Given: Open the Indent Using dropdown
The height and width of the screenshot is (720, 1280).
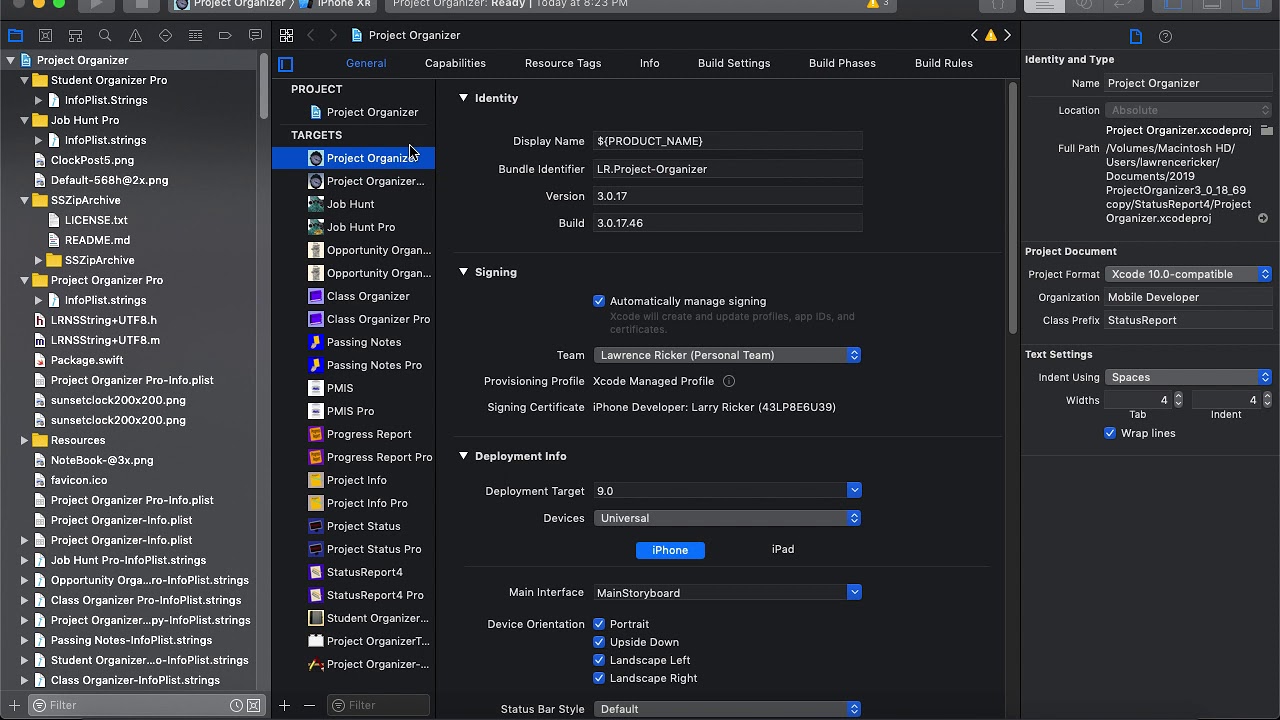Looking at the screenshot, I should coord(1188,377).
